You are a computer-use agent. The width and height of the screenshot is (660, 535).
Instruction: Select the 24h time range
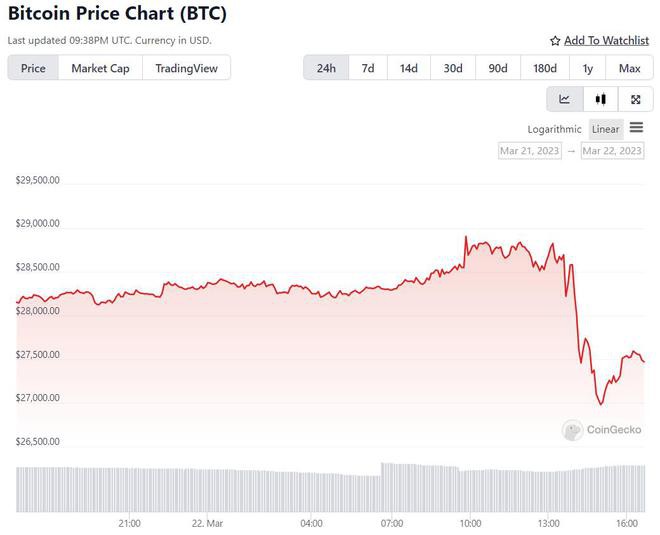coord(326,68)
